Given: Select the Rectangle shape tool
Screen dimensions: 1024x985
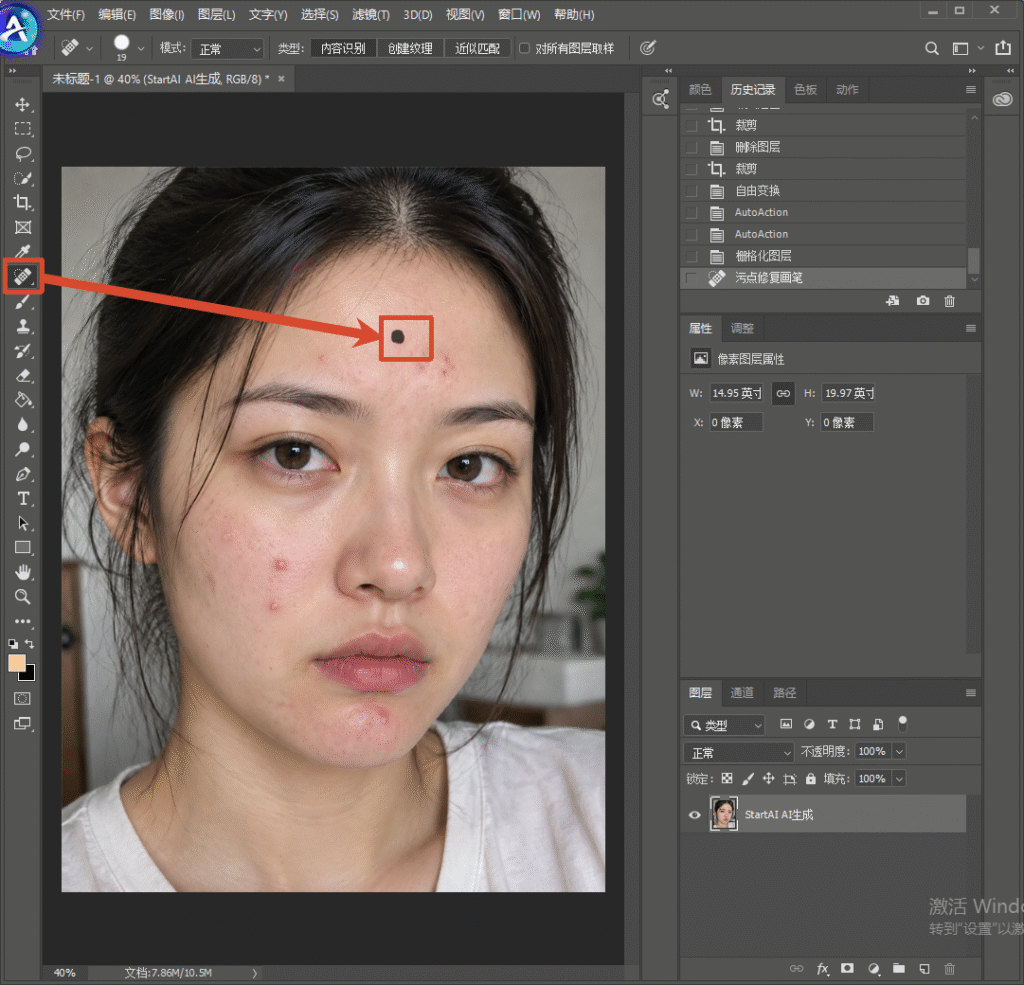Looking at the screenshot, I should 23,547.
